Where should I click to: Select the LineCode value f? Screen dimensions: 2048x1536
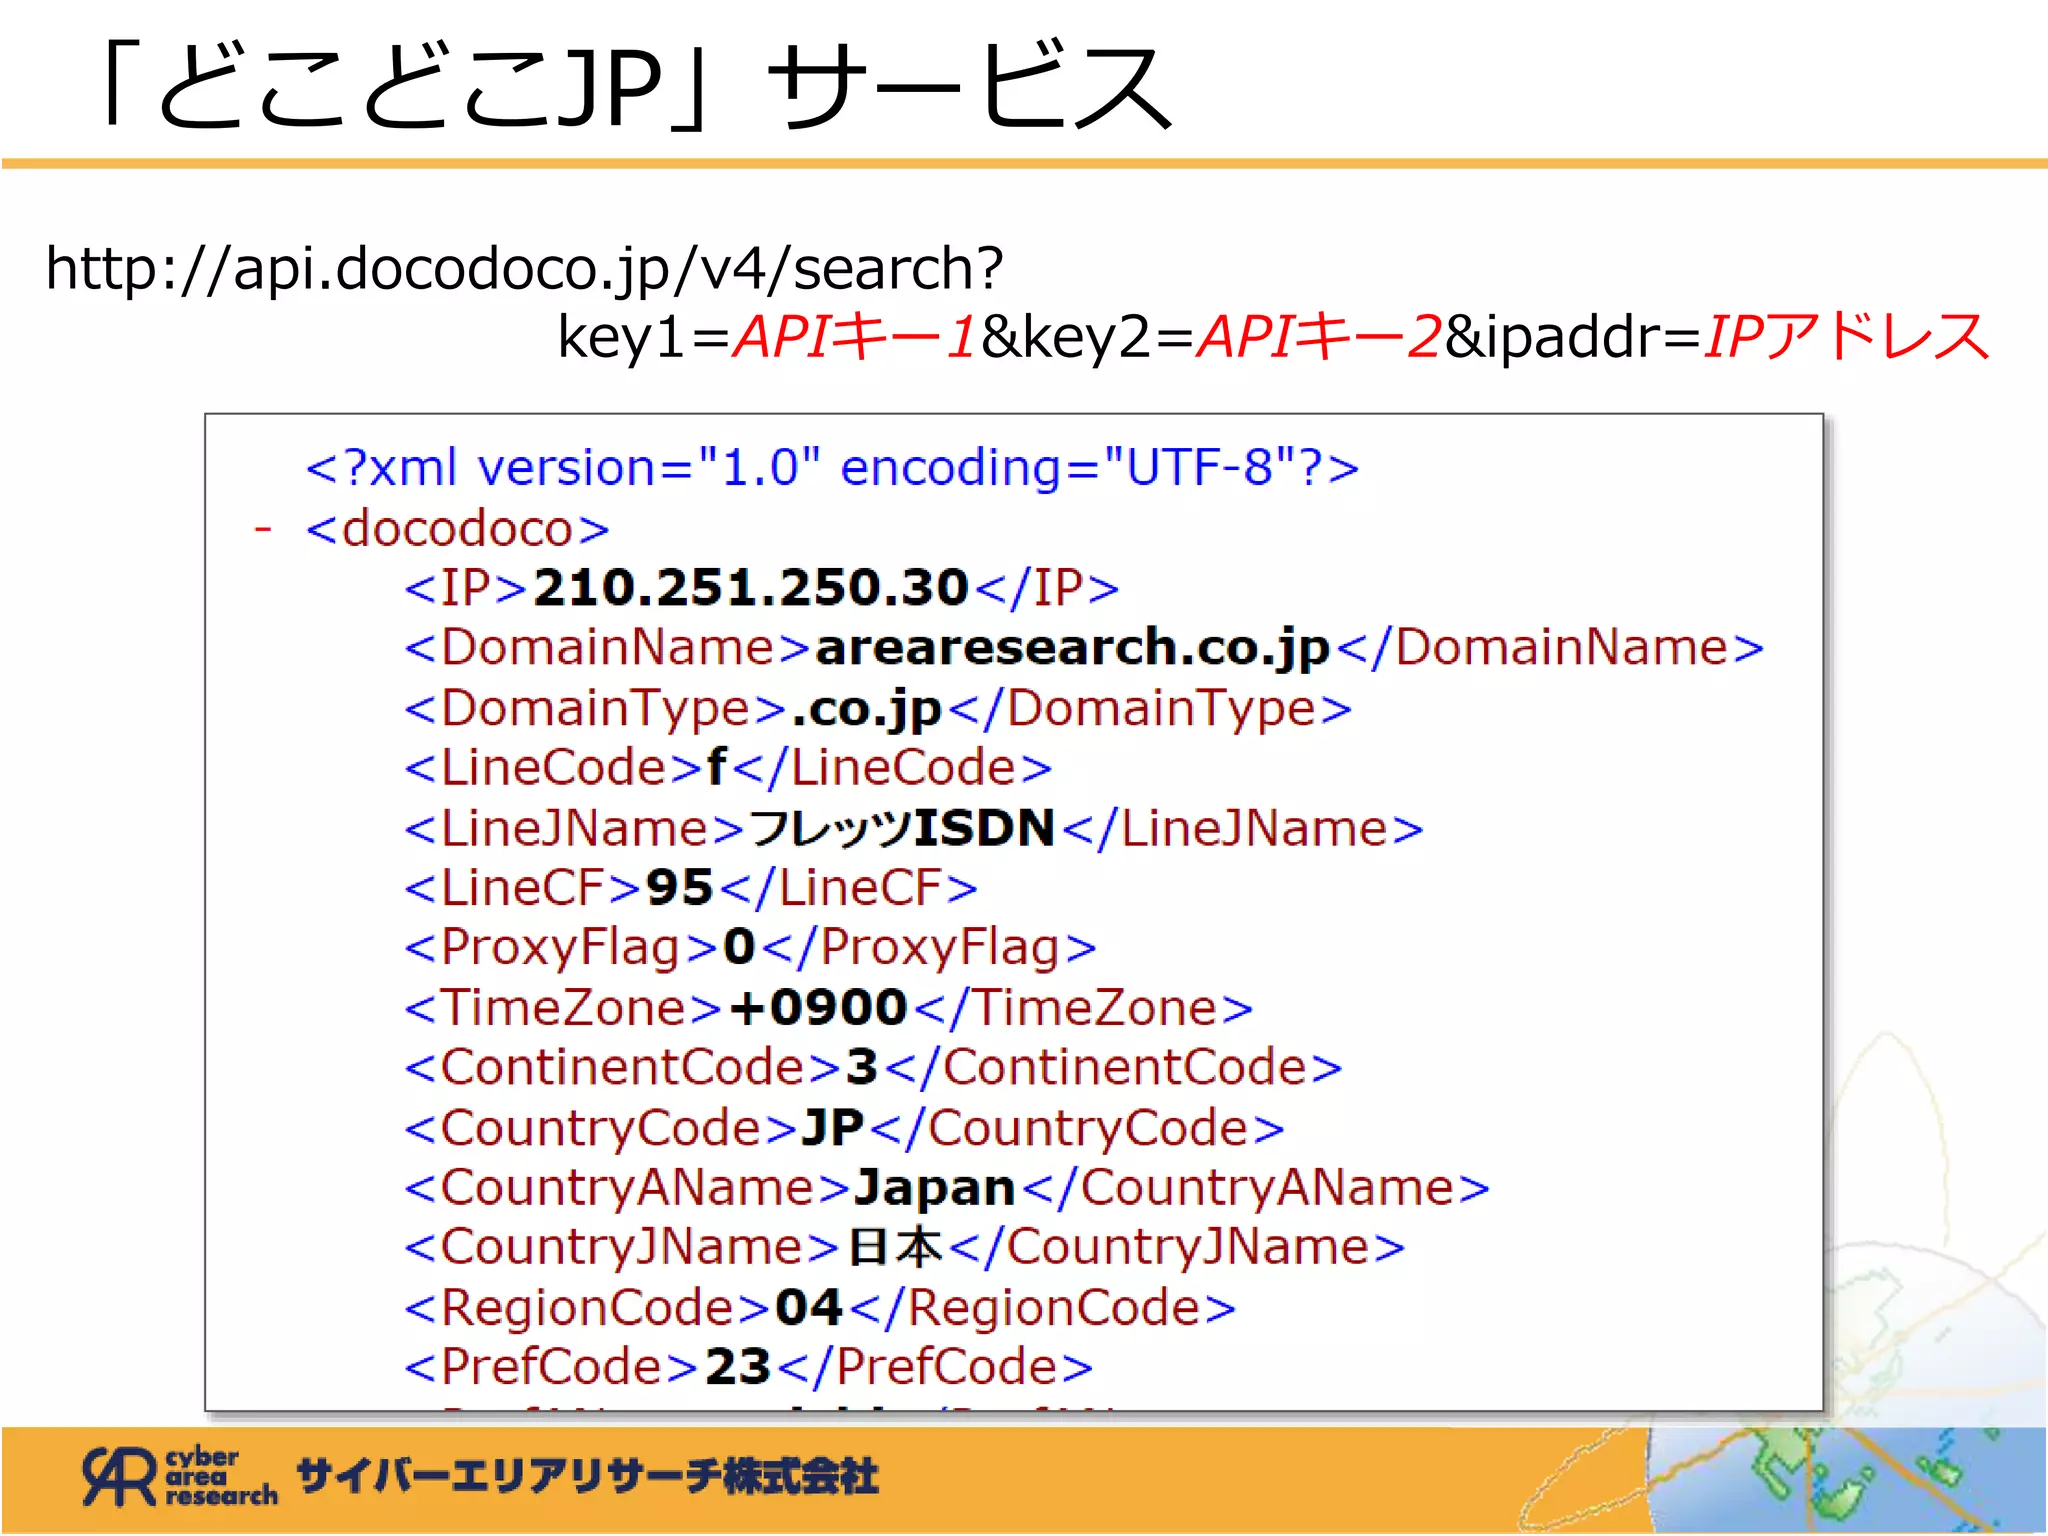[x=717, y=767]
